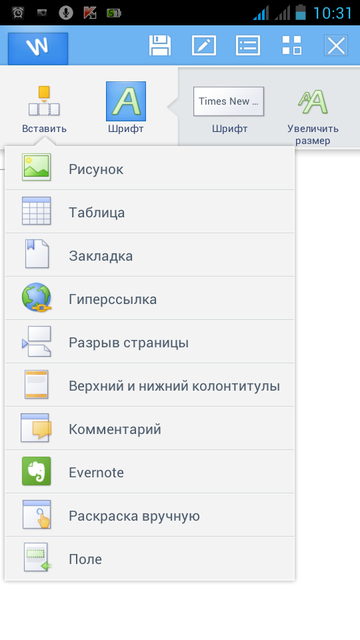Tap the battery icon in status bar
The height and width of the screenshot is (640, 360).
(300, 12)
